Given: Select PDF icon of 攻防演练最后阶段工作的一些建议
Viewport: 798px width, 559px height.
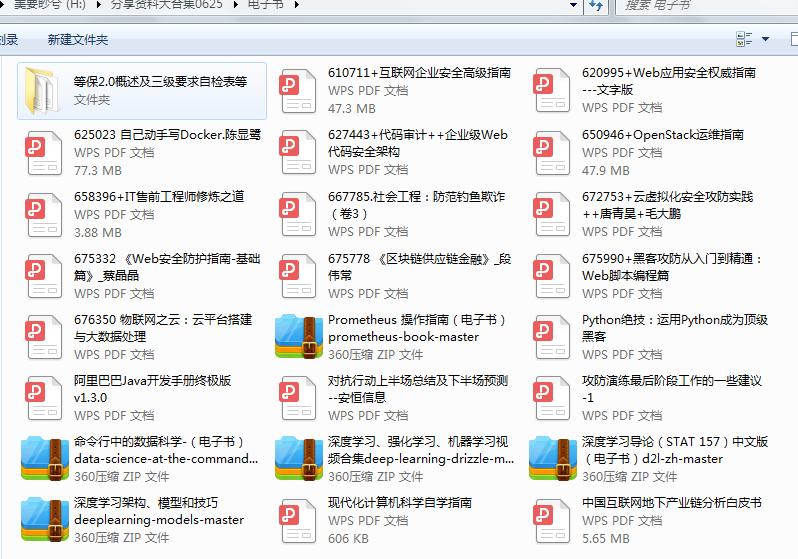Looking at the screenshot, I should [552, 398].
